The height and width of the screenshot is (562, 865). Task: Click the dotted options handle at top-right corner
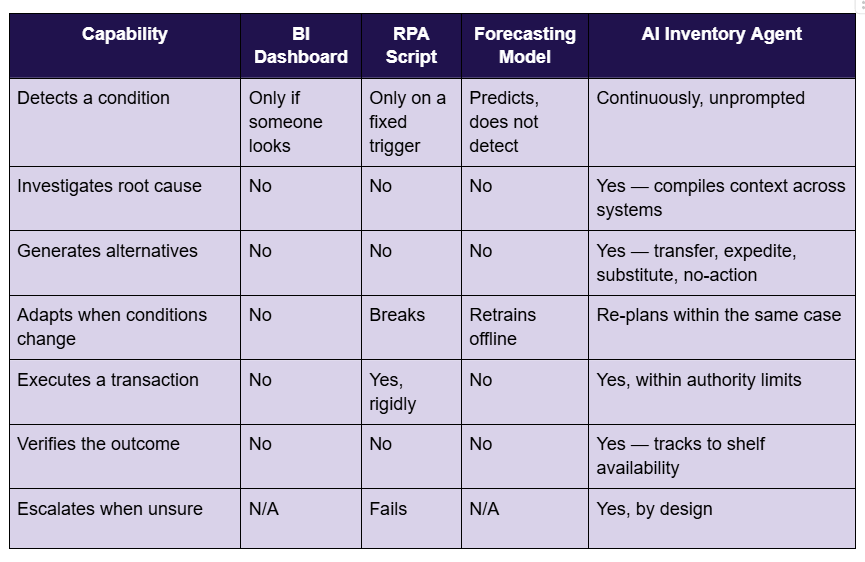pyautogui.click(x=861, y=4)
